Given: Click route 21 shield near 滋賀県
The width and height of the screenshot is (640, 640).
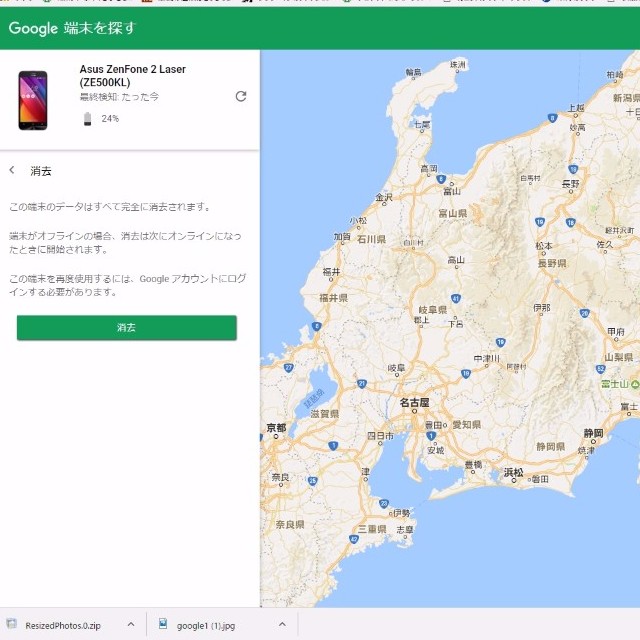Looking at the screenshot, I should (362, 383).
